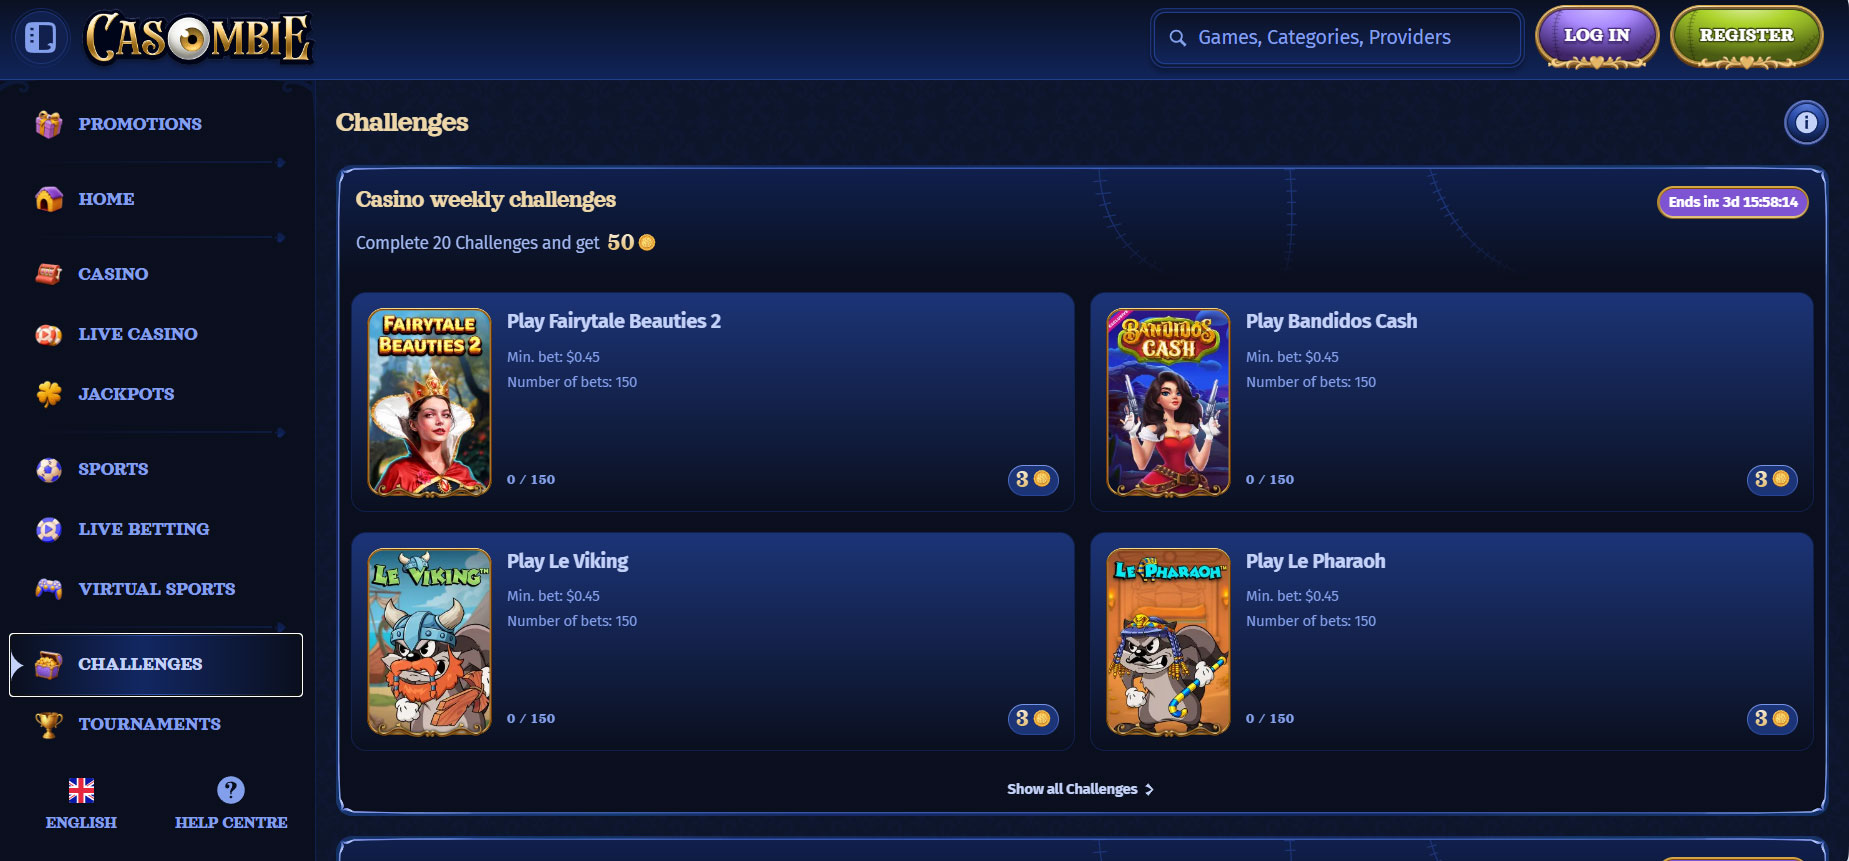The image size is (1849, 861).
Task: Click the Casino slot icon
Action: [49, 274]
